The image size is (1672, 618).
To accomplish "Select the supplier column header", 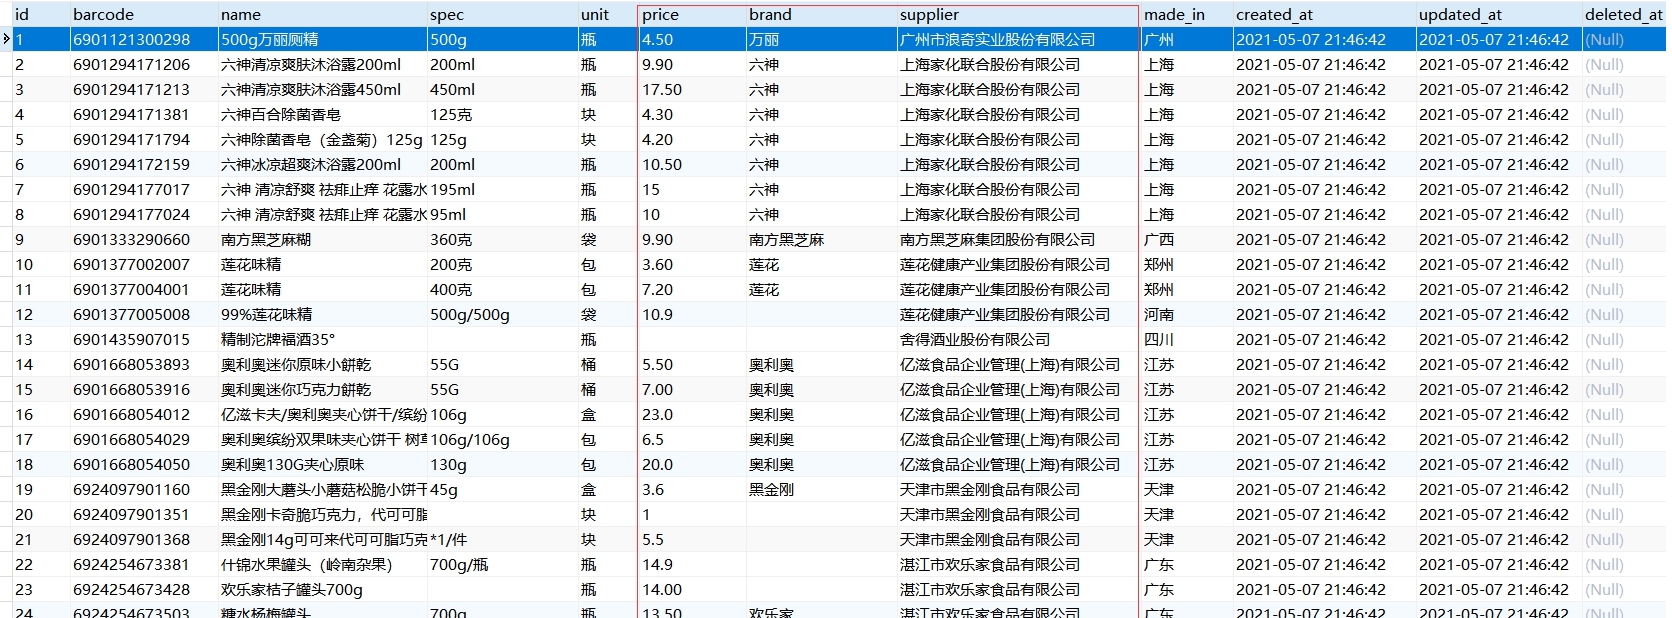I will 1018,14.
